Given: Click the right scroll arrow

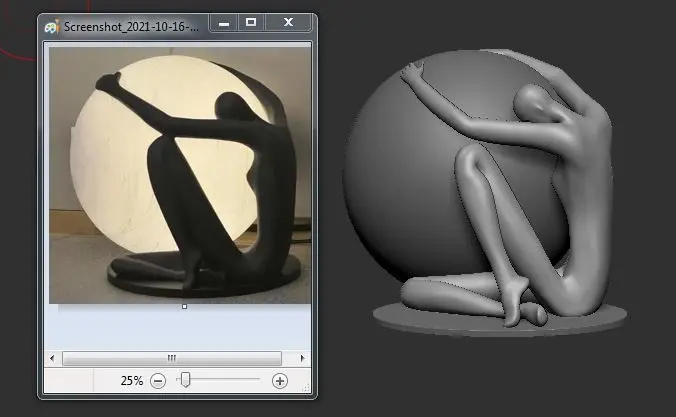Looking at the screenshot, I should (302, 358).
